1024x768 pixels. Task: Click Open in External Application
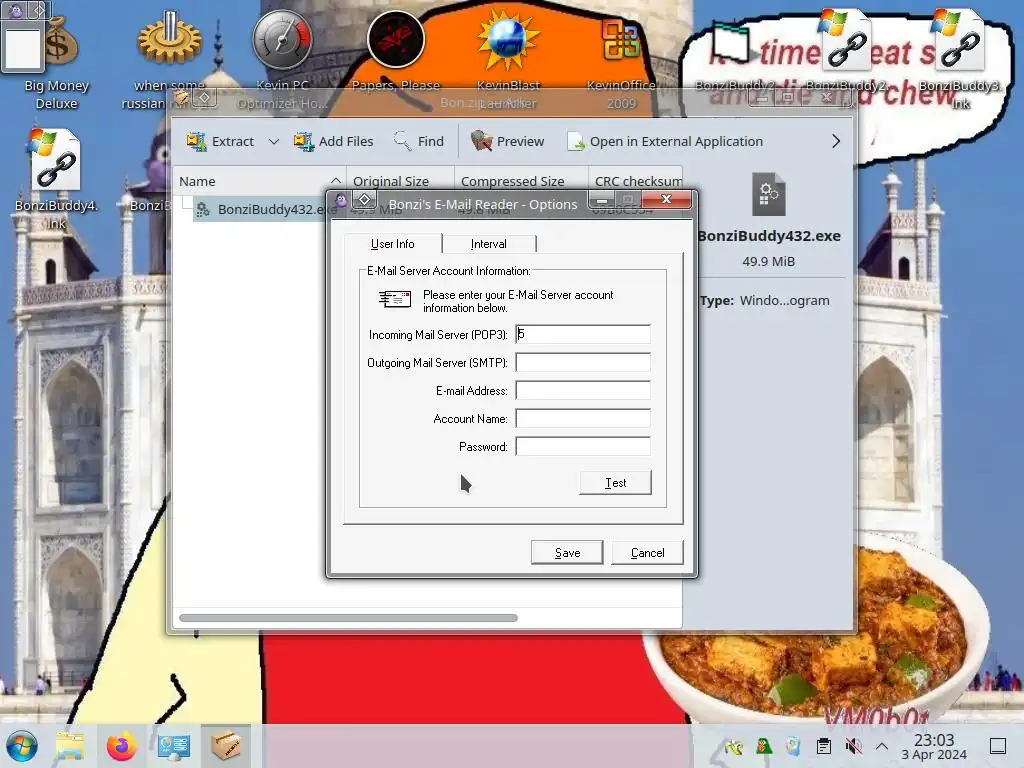pyautogui.click(x=665, y=141)
